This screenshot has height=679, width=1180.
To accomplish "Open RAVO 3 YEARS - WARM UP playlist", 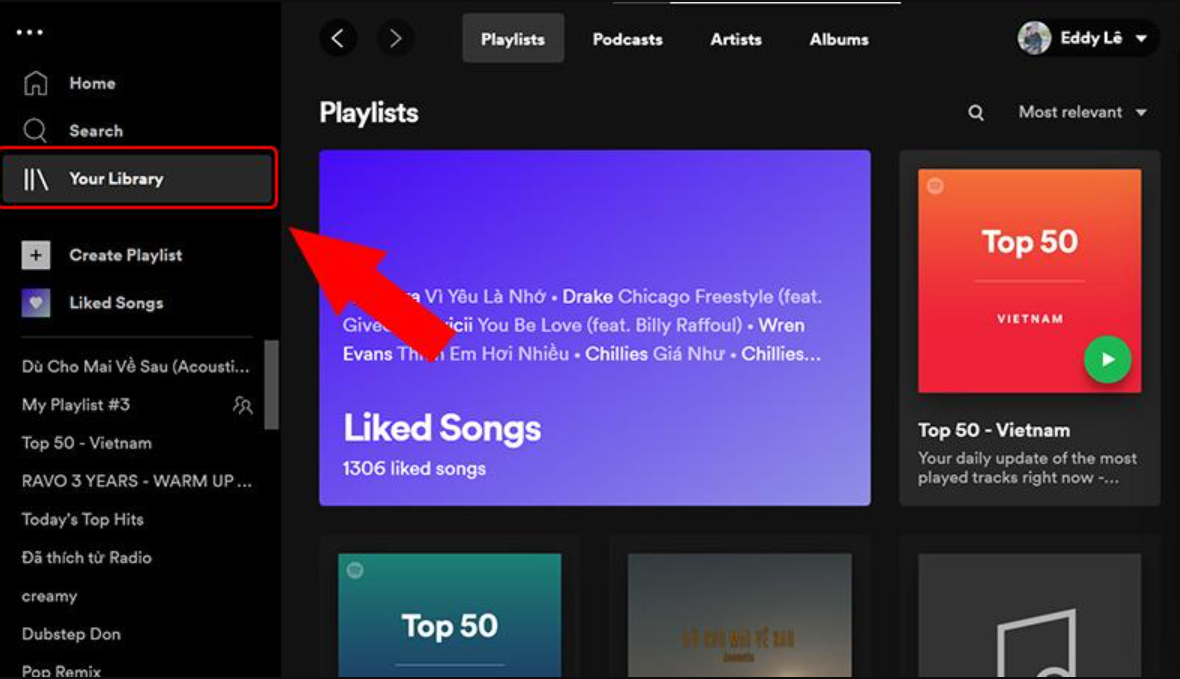I will pos(137,481).
